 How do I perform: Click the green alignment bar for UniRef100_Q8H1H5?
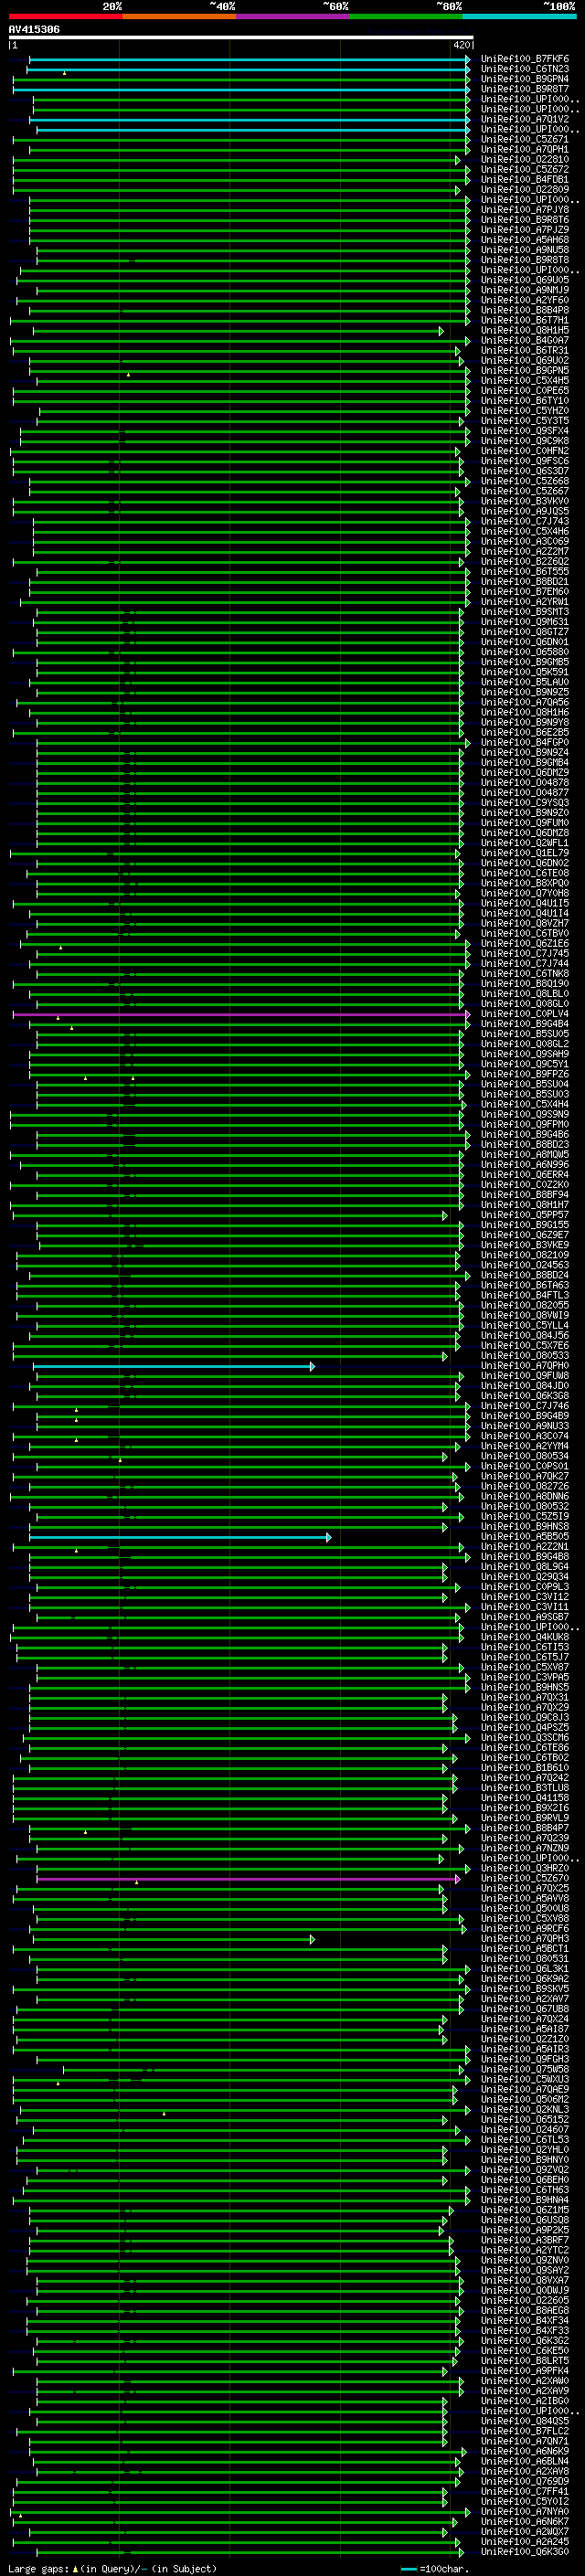coord(238,331)
